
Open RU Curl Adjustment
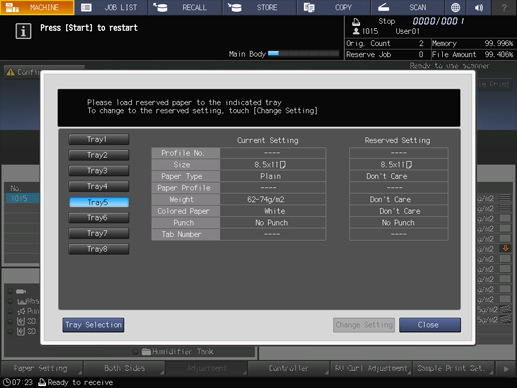tap(371, 368)
